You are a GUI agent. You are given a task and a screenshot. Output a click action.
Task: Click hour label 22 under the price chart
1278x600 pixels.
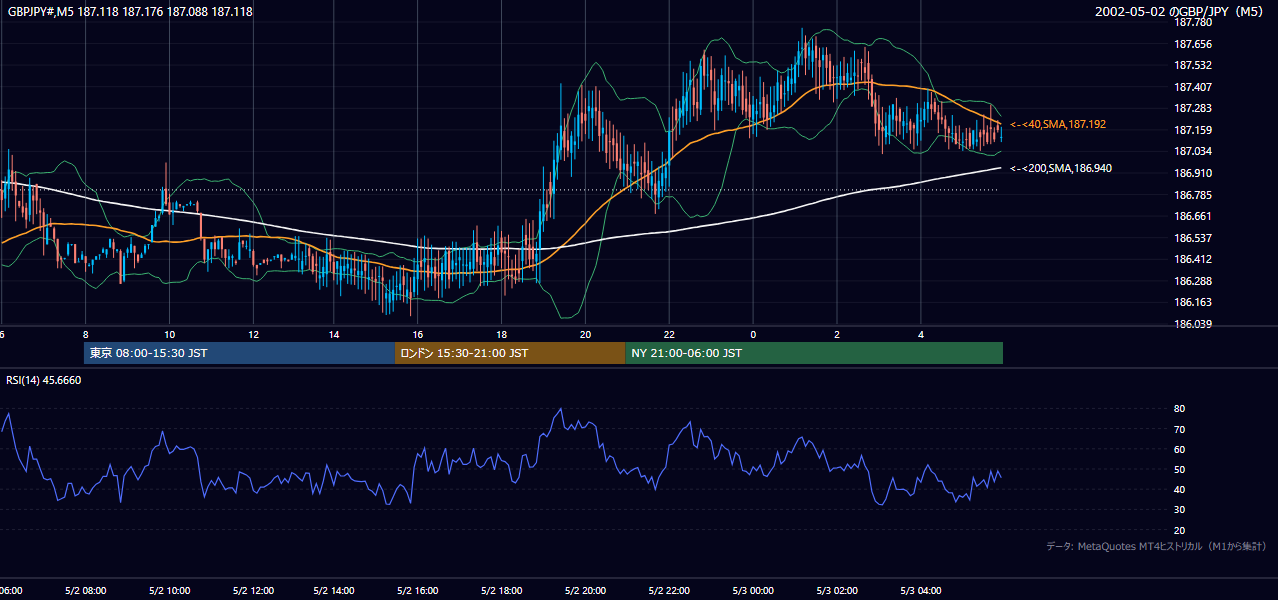click(669, 334)
